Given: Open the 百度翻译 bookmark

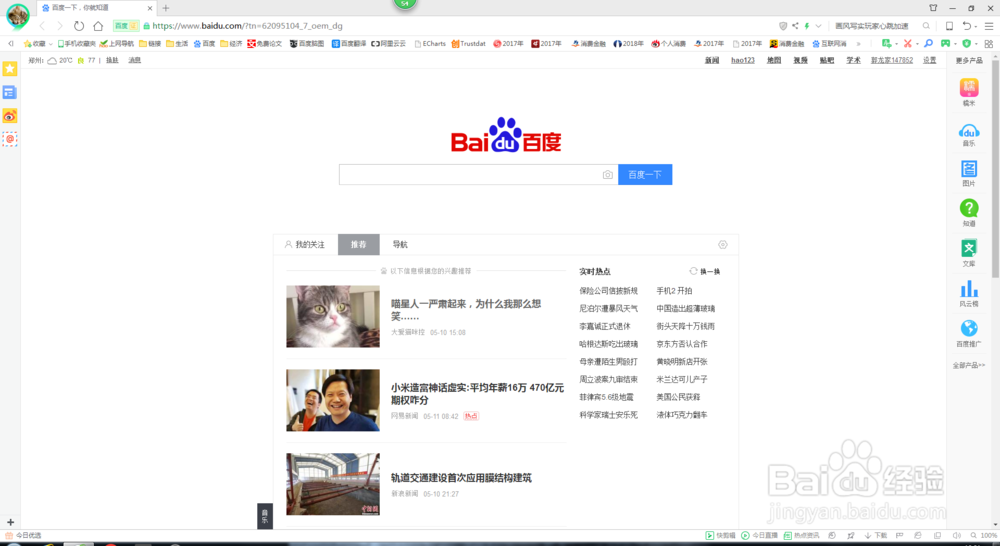Looking at the screenshot, I should (x=349, y=44).
